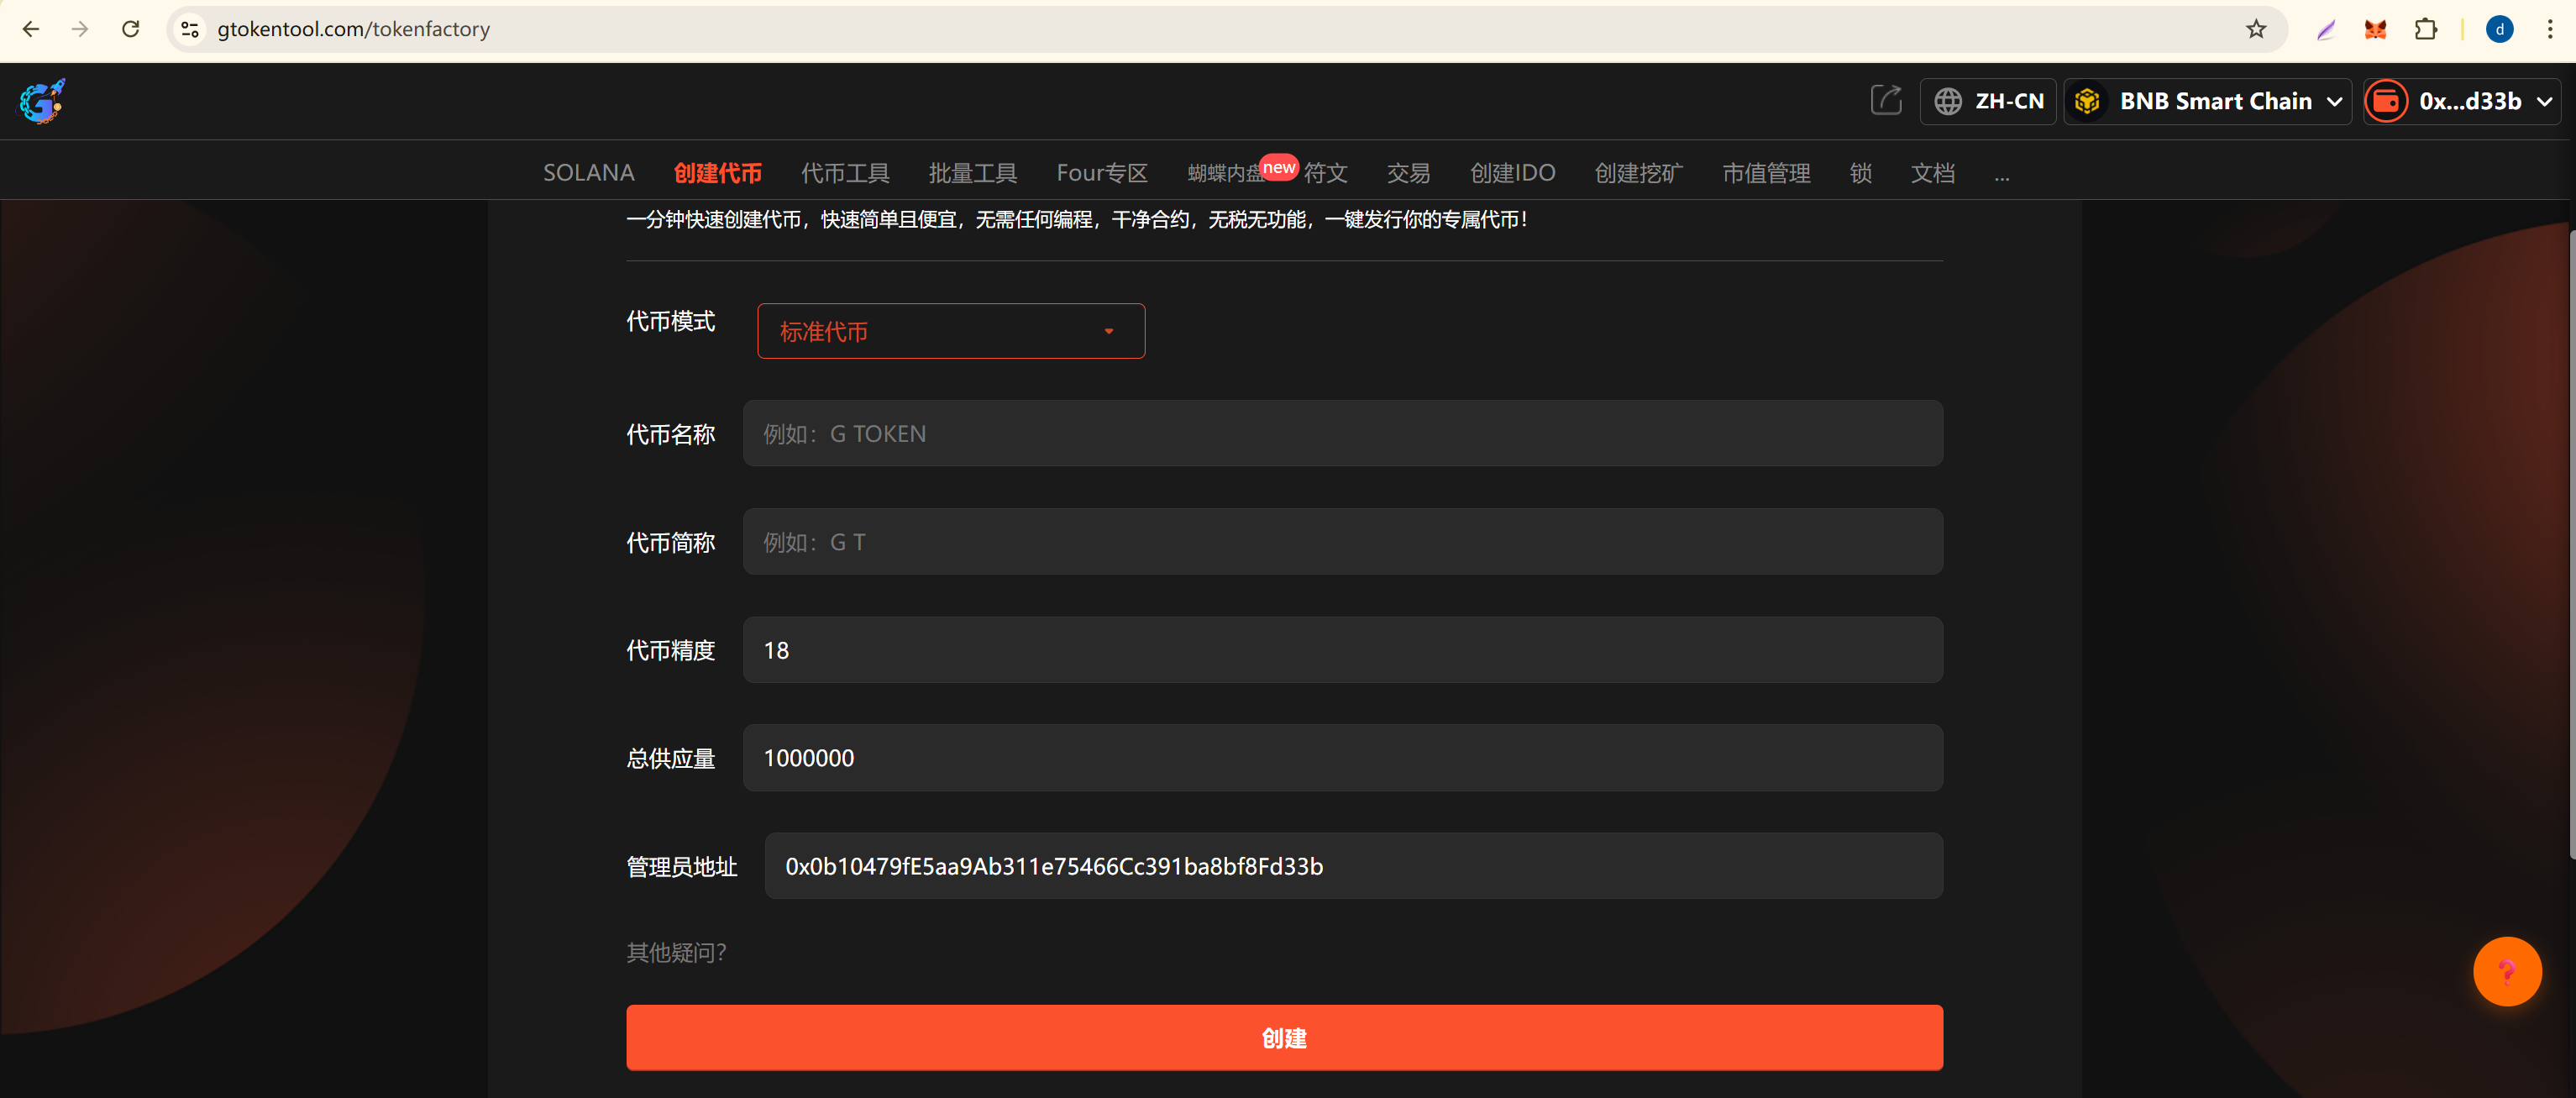
Task: Click the GTokenTool rocket logo
Action: (x=42, y=101)
